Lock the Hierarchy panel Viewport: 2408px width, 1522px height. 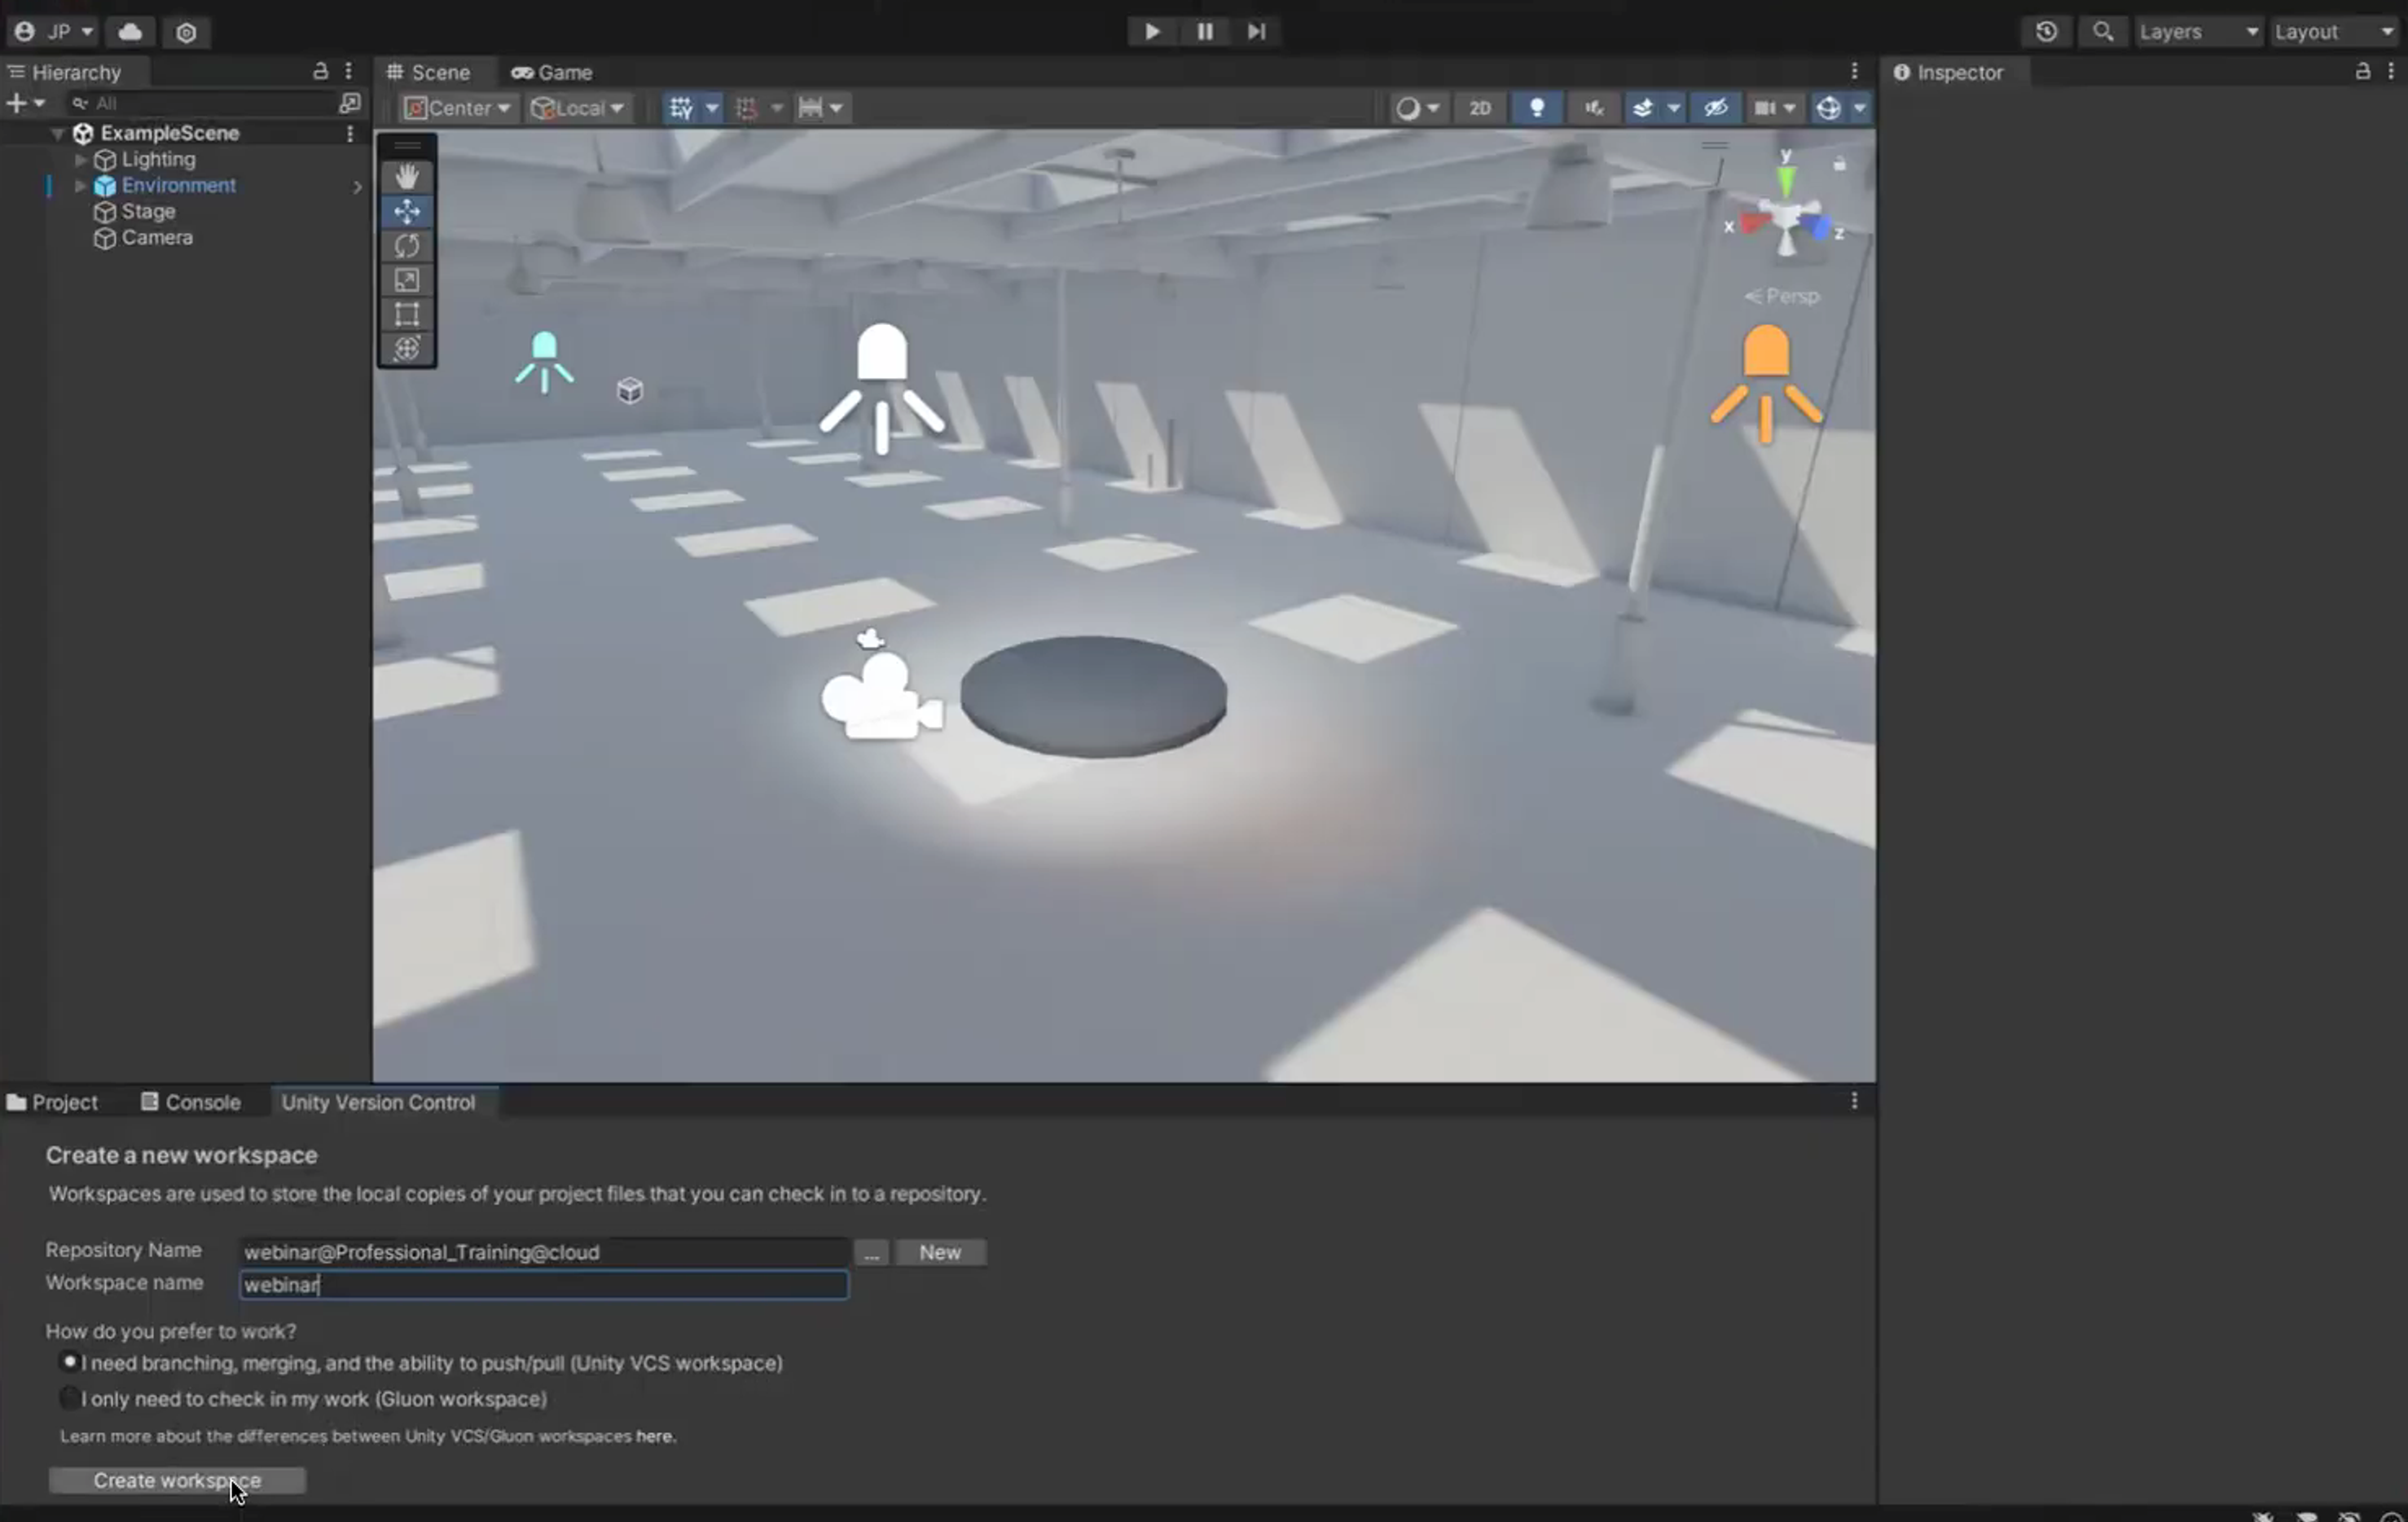click(320, 71)
